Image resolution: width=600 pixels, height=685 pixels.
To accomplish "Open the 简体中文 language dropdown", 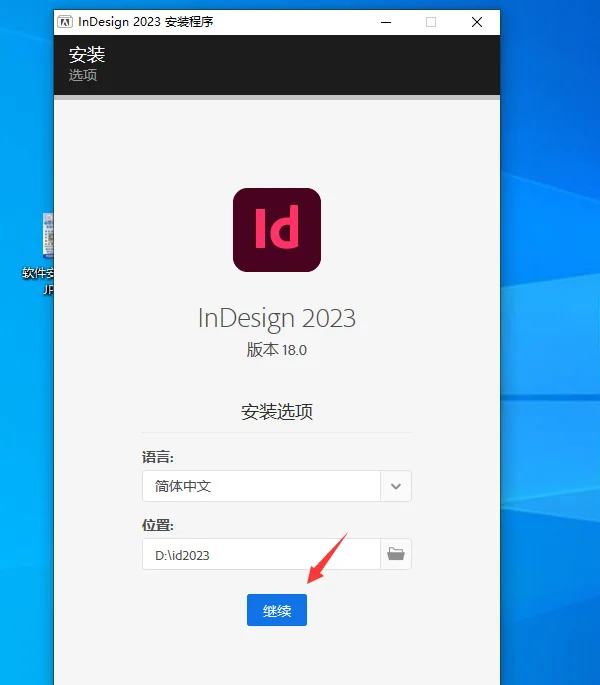I will click(277, 486).
